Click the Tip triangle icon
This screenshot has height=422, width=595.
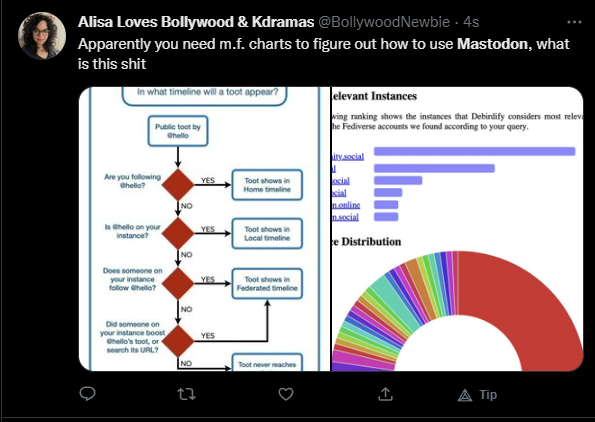point(465,396)
